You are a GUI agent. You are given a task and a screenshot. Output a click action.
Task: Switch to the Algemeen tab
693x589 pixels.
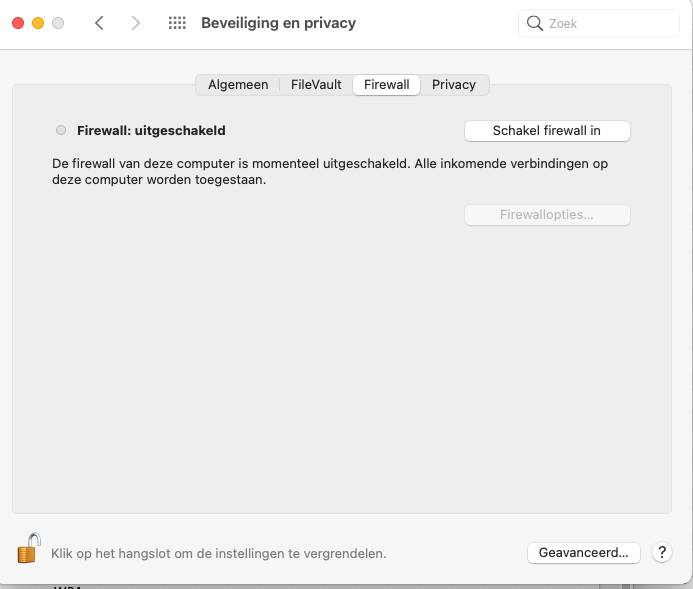pos(238,84)
